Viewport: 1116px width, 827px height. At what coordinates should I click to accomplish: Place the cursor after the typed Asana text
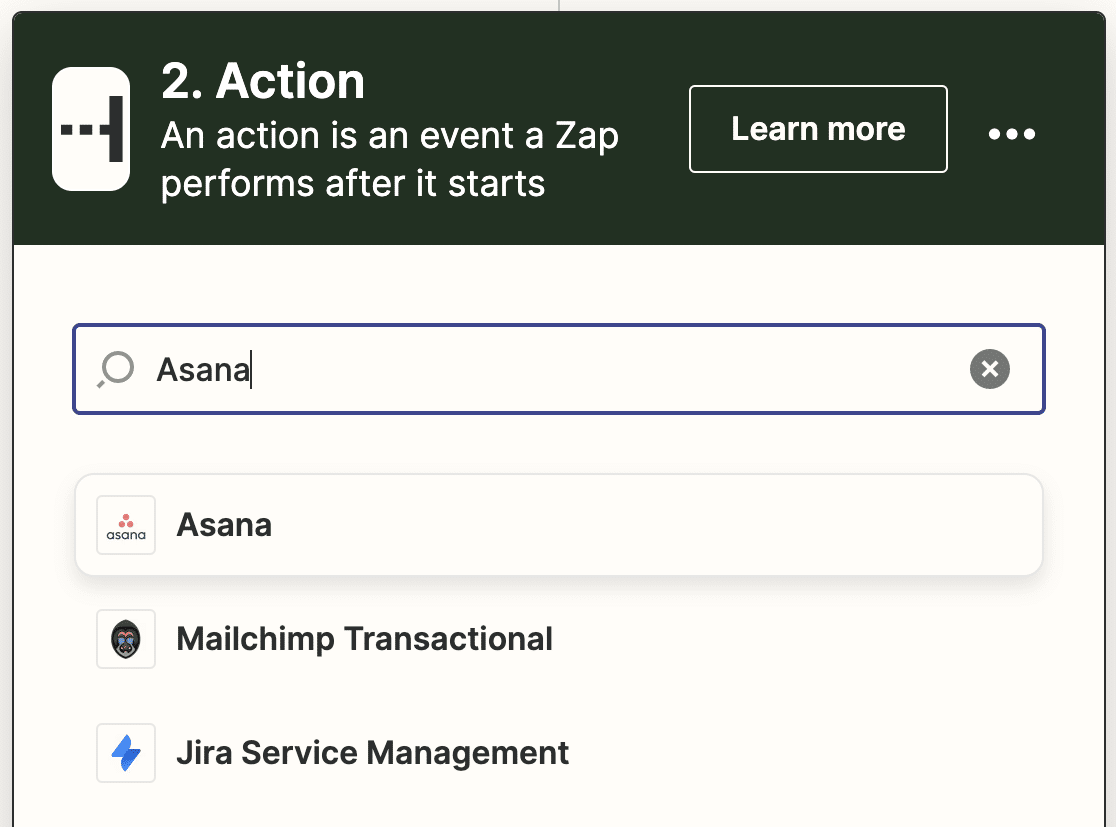tap(252, 369)
